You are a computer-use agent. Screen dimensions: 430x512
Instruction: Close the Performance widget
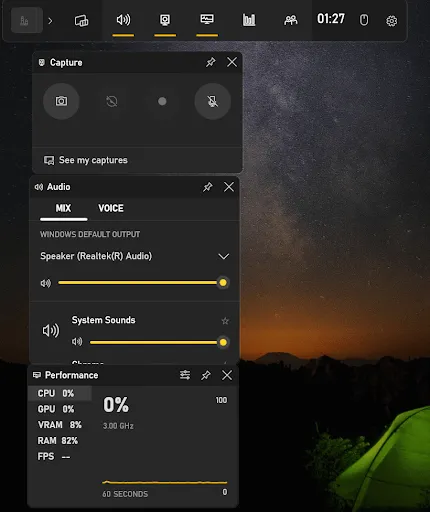coord(227,375)
